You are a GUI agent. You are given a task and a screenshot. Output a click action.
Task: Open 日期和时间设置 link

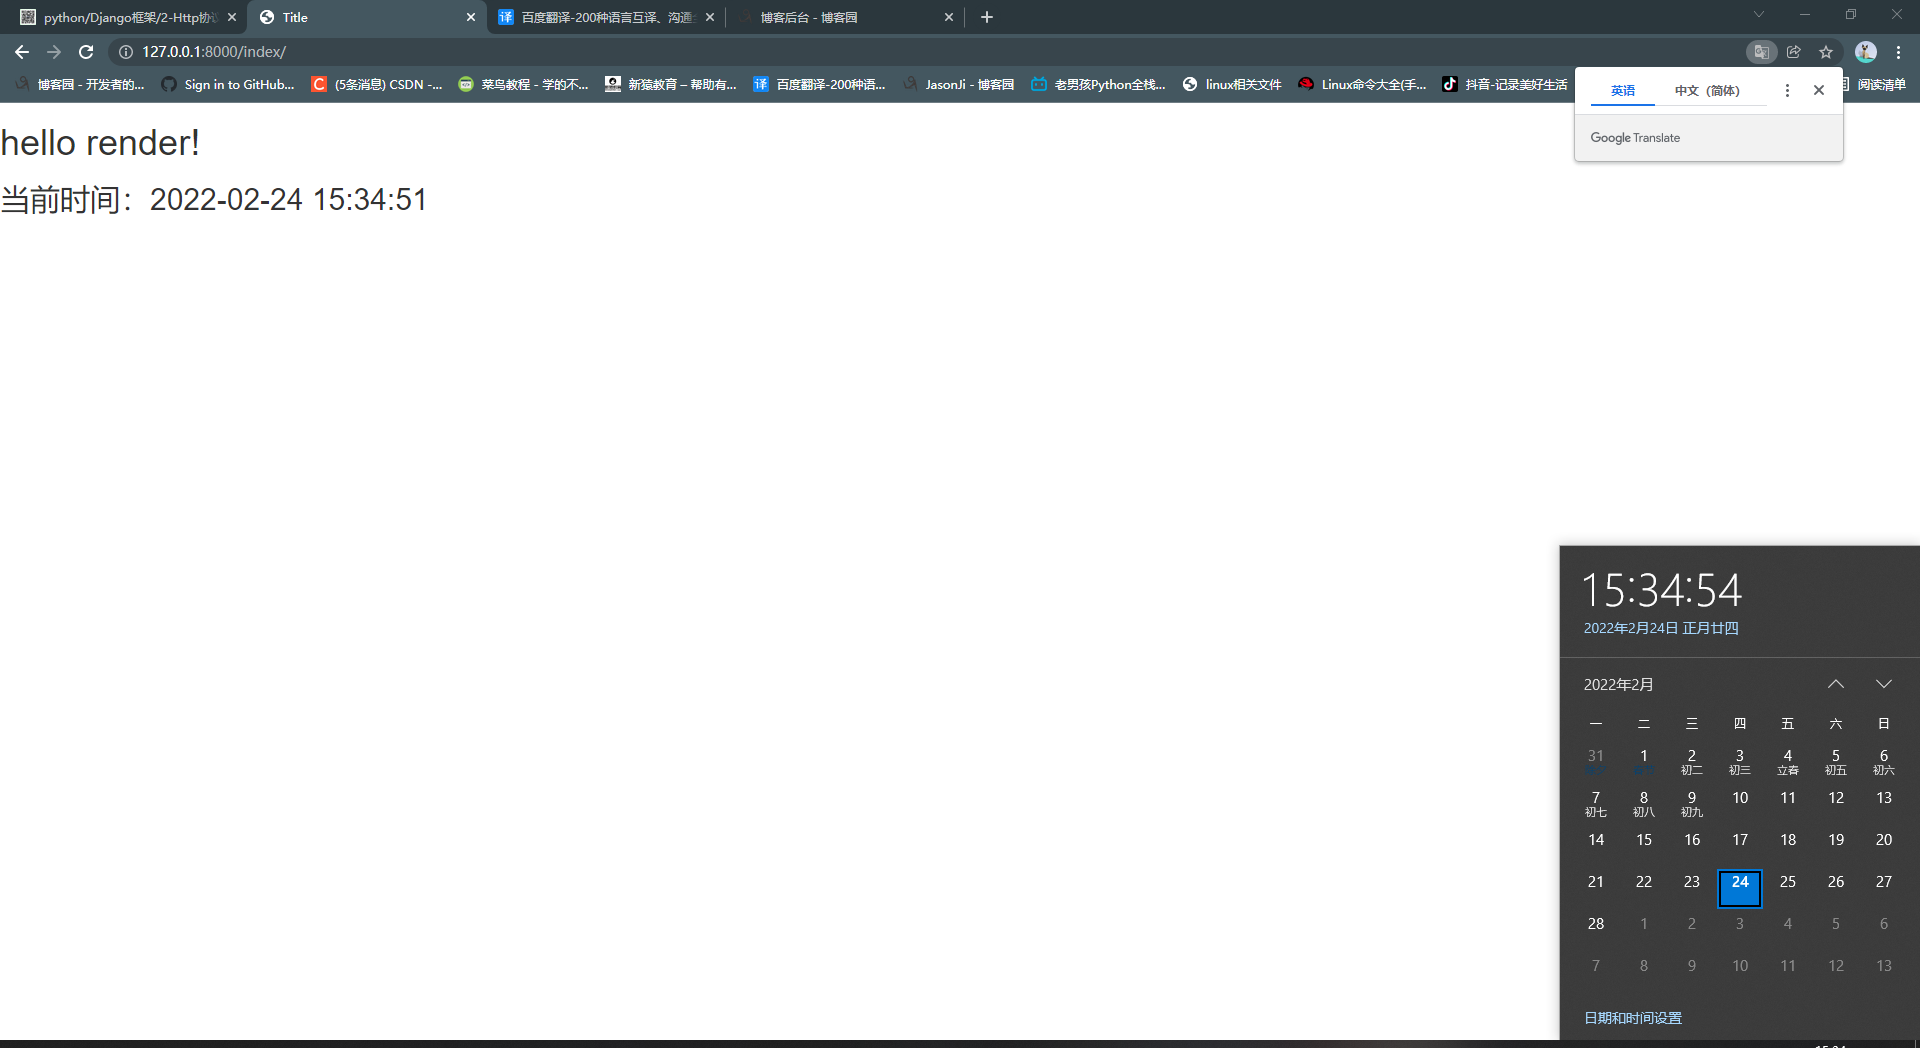click(1633, 1018)
